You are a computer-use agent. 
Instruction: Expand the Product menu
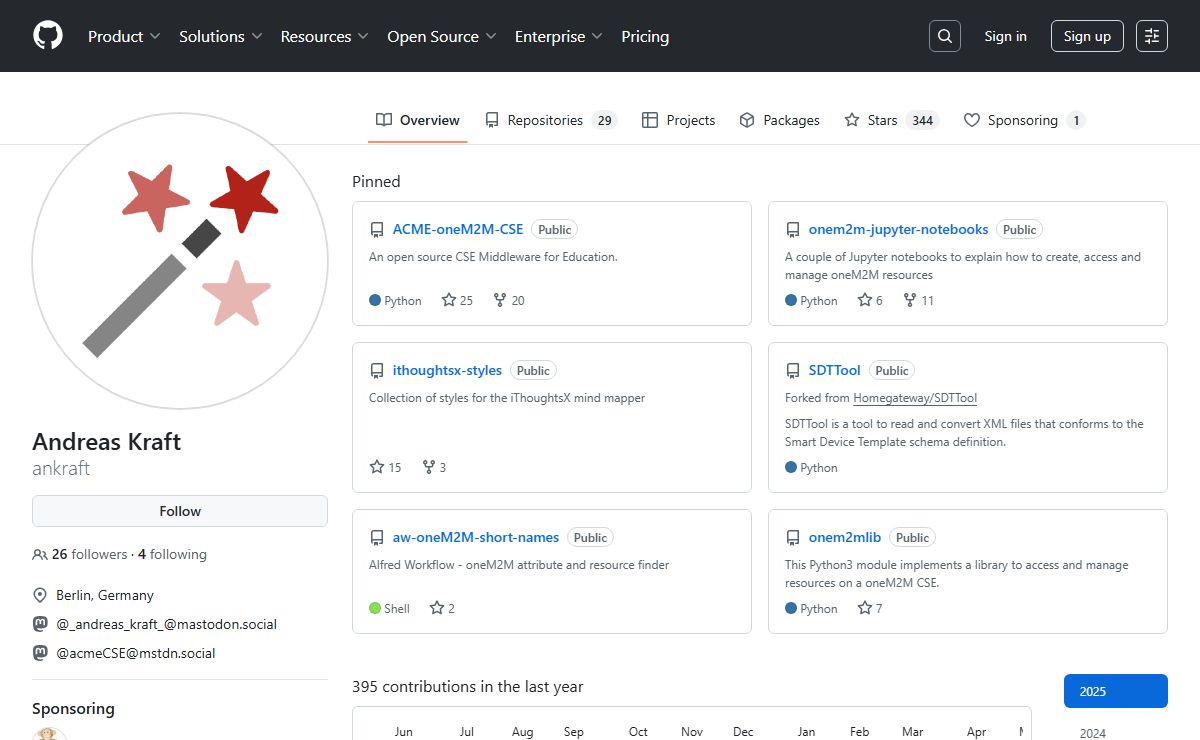pos(124,36)
